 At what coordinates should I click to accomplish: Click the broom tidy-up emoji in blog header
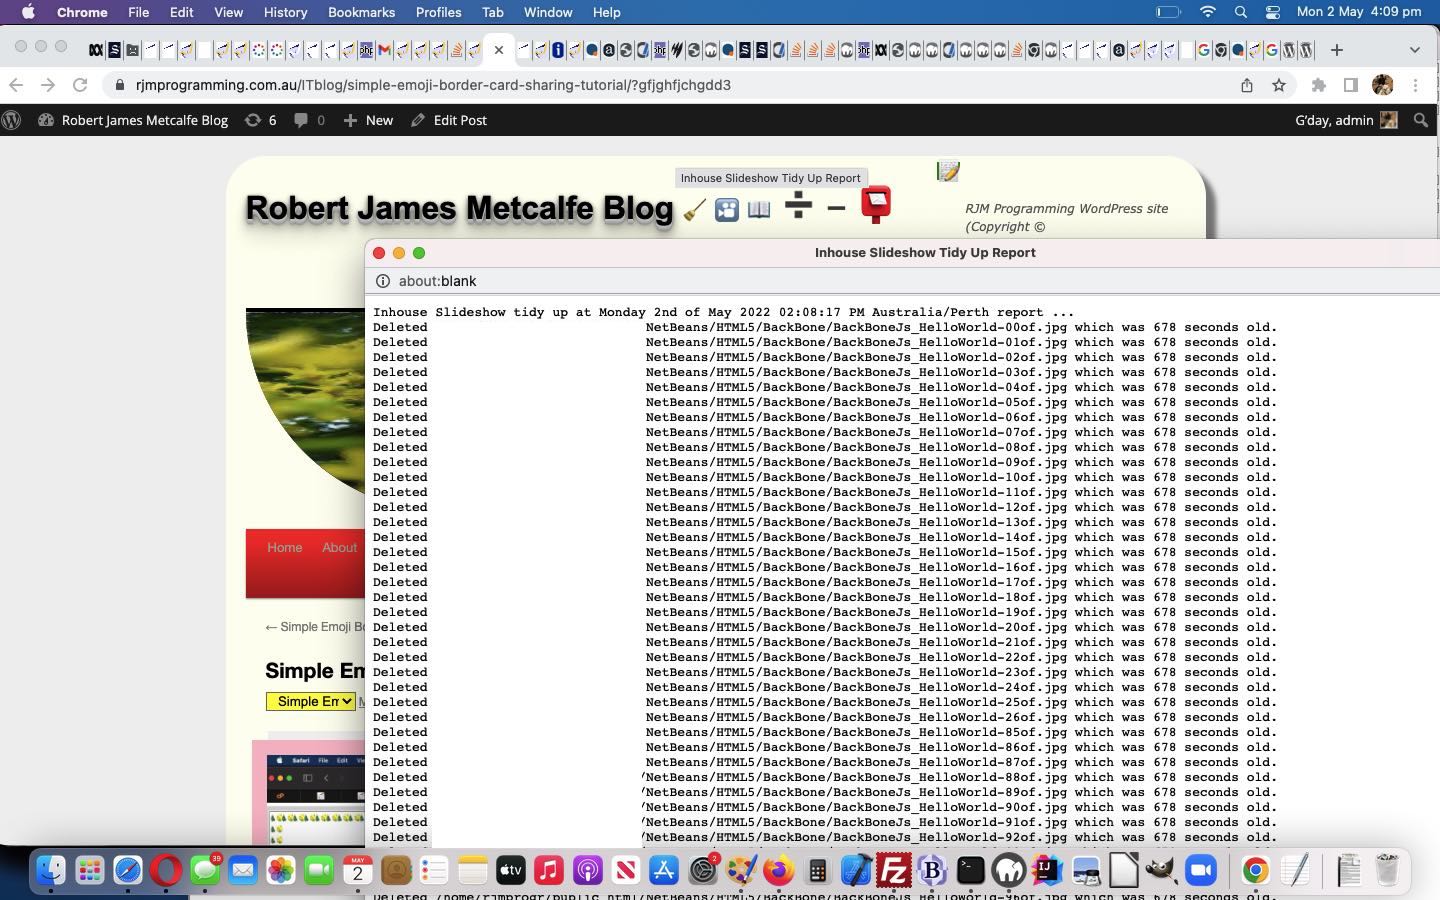(x=695, y=209)
